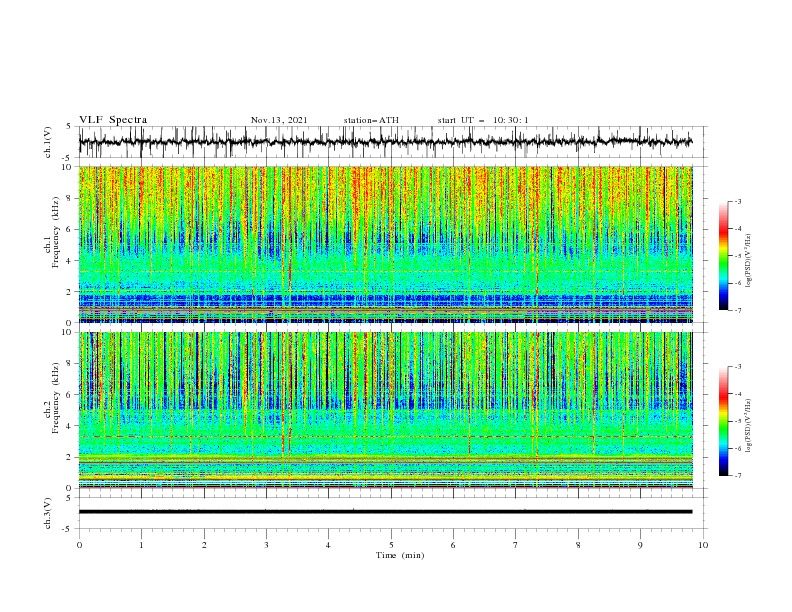Click time axis tick label "10"
This screenshot has width=792, height=612.
click(x=703, y=545)
